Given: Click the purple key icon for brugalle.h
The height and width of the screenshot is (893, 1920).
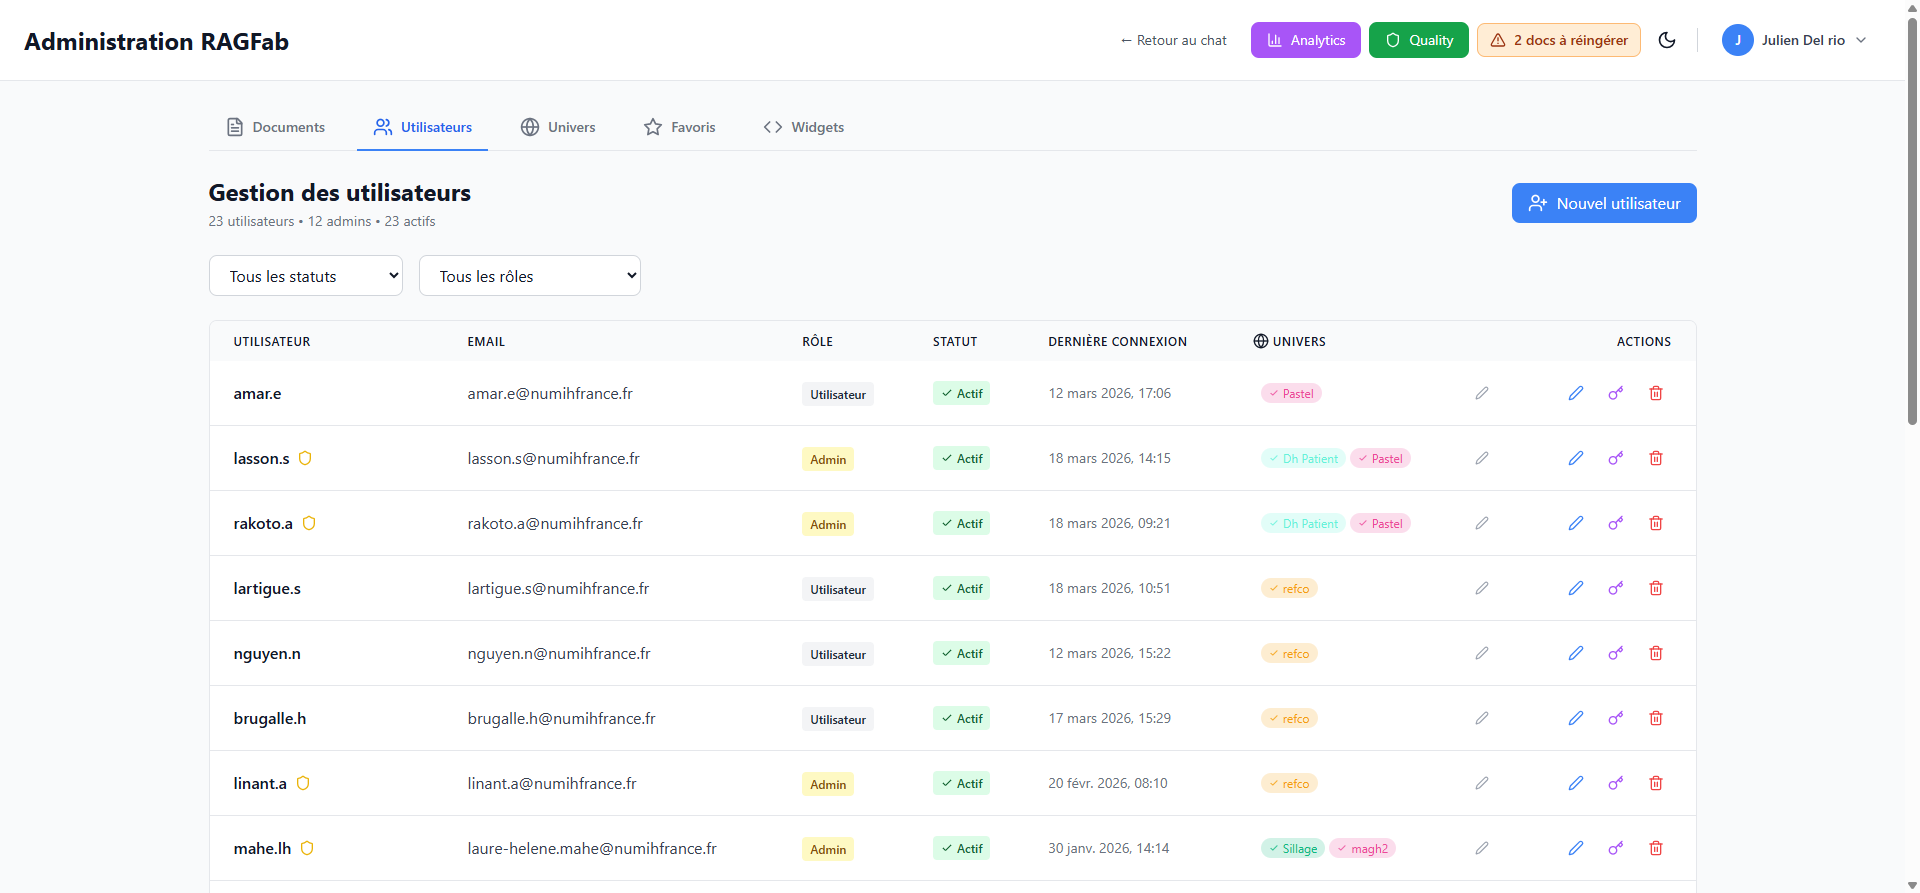Looking at the screenshot, I should coord(1616,718).
